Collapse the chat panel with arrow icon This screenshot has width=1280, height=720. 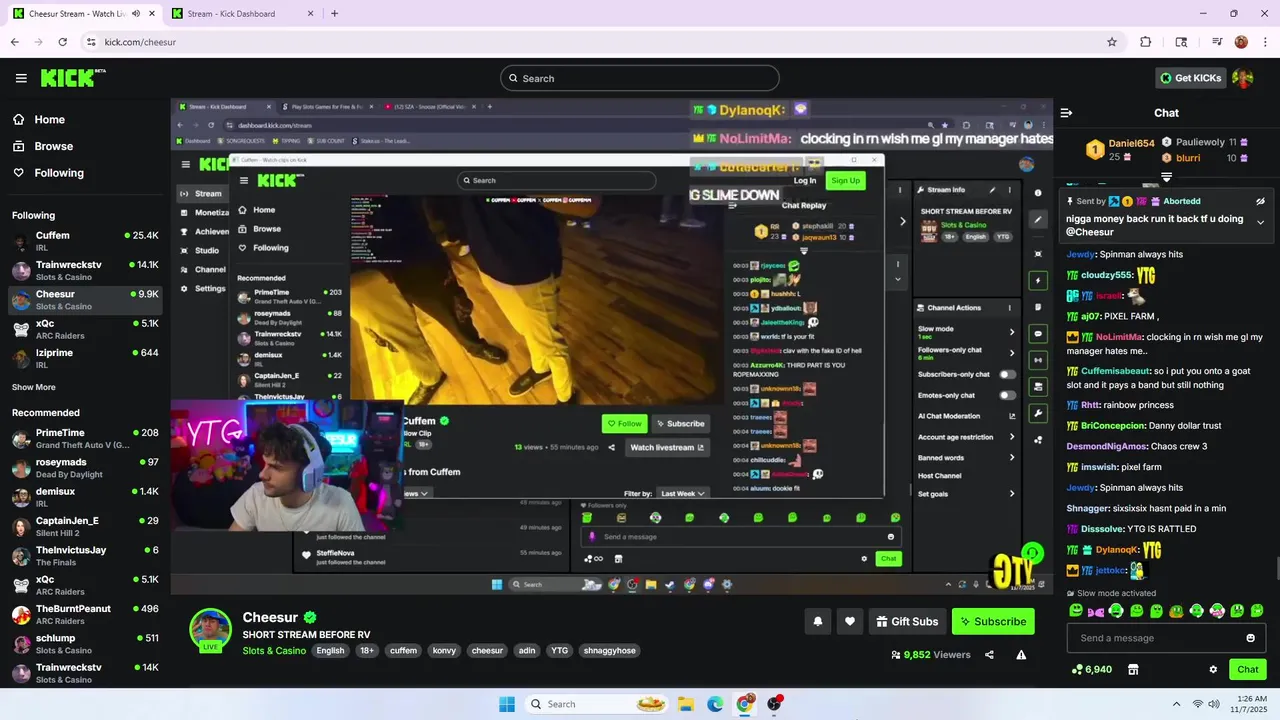pyautogui.click(x=1066, y=113)
